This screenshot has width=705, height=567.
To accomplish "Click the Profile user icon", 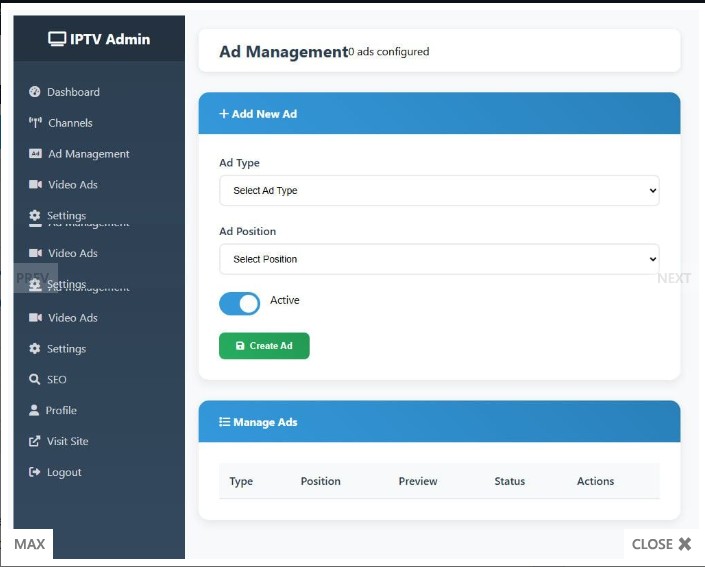I will point(35,411).
